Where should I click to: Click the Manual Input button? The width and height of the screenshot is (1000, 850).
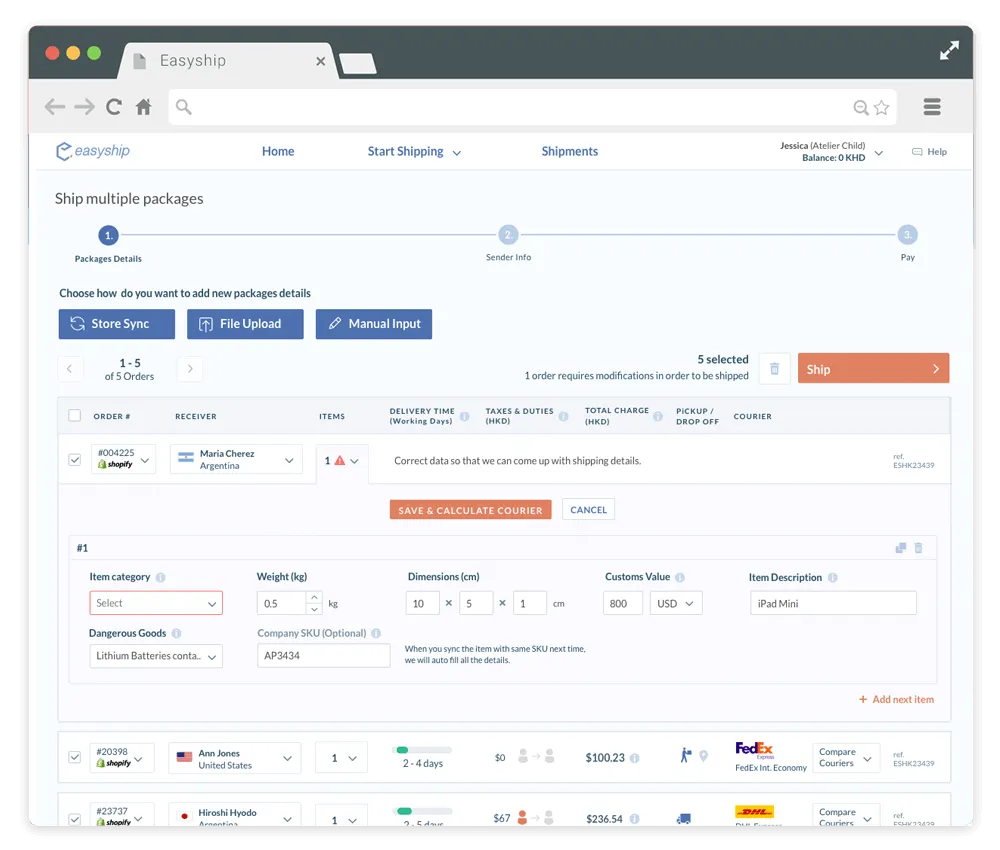(374, 324)
